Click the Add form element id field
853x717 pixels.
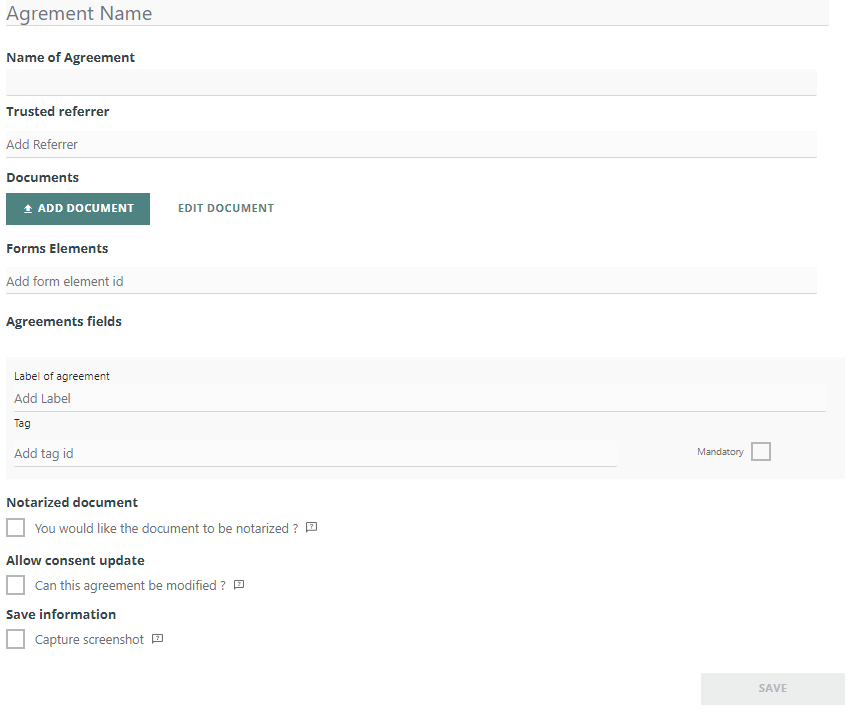pyautogui.click(x=411, y=281)
